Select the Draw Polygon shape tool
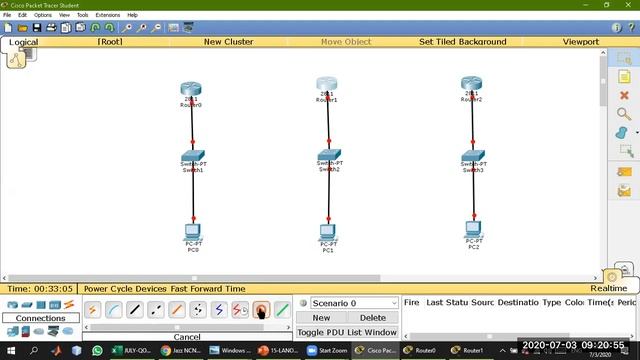 pyautogui.click(x=621, y=133)
